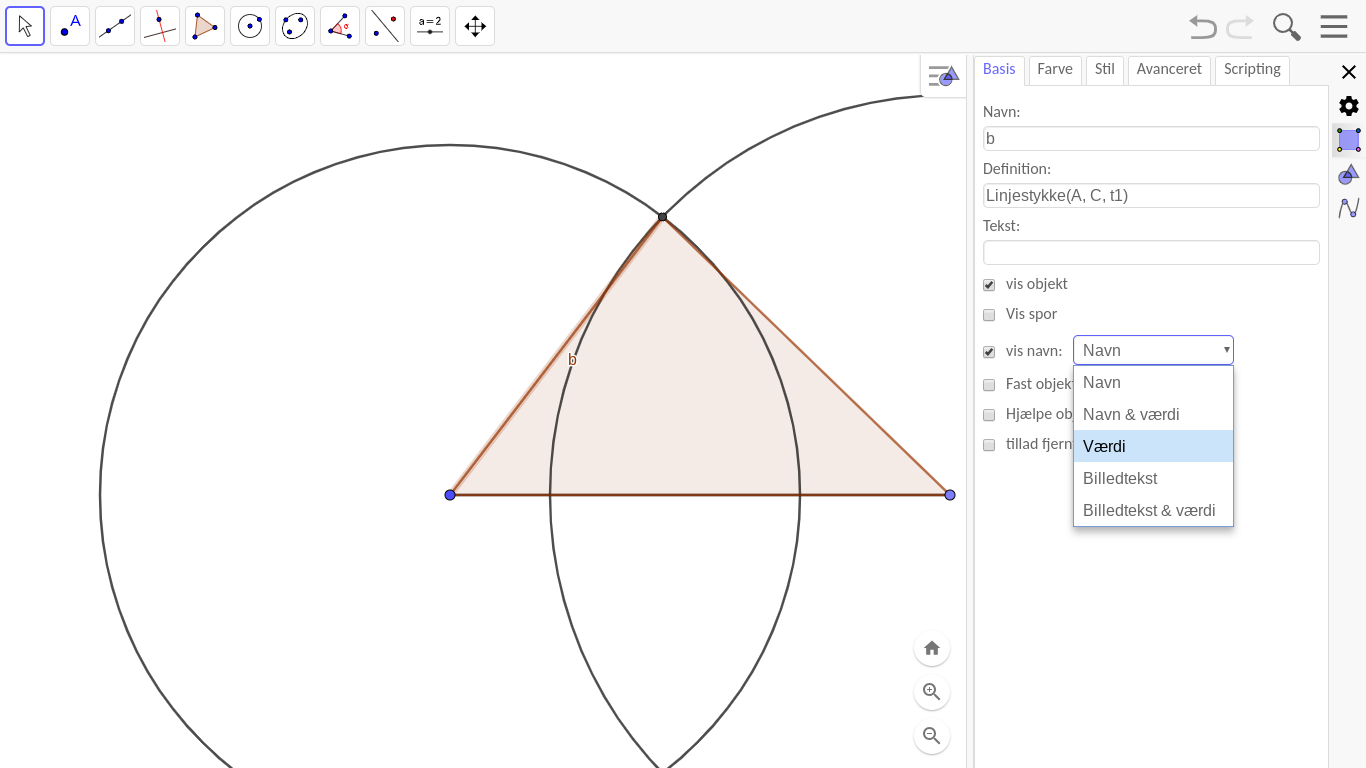
Task: Choose 'Billedtekst & værdi' option
Action: pos(1153,510)
